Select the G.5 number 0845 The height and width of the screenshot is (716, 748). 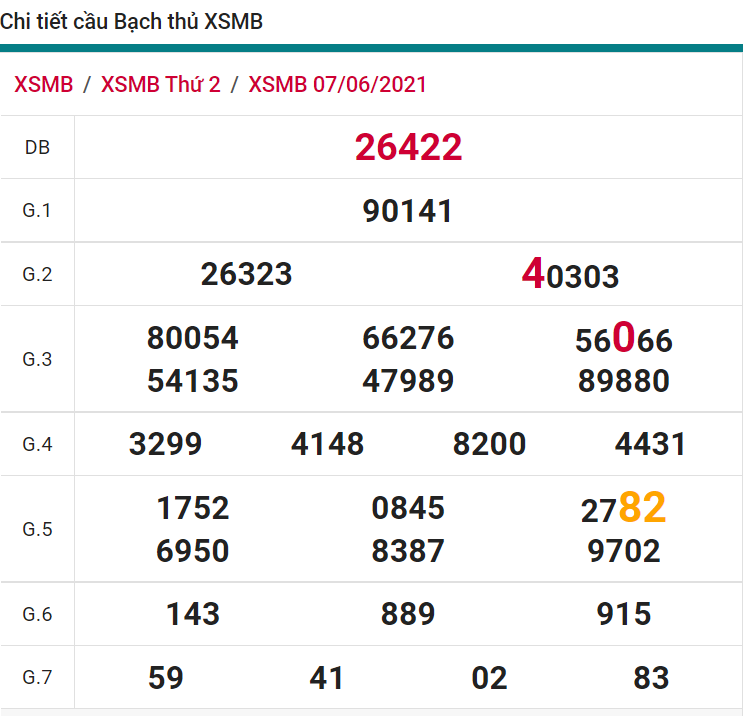pos(408,508)
